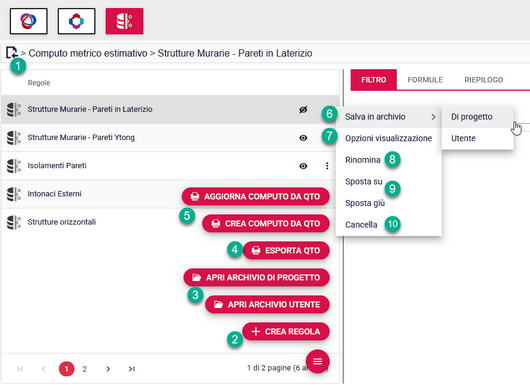Go to previous page arrow
This screenshot has height=385, width=530.
(44, 369)
